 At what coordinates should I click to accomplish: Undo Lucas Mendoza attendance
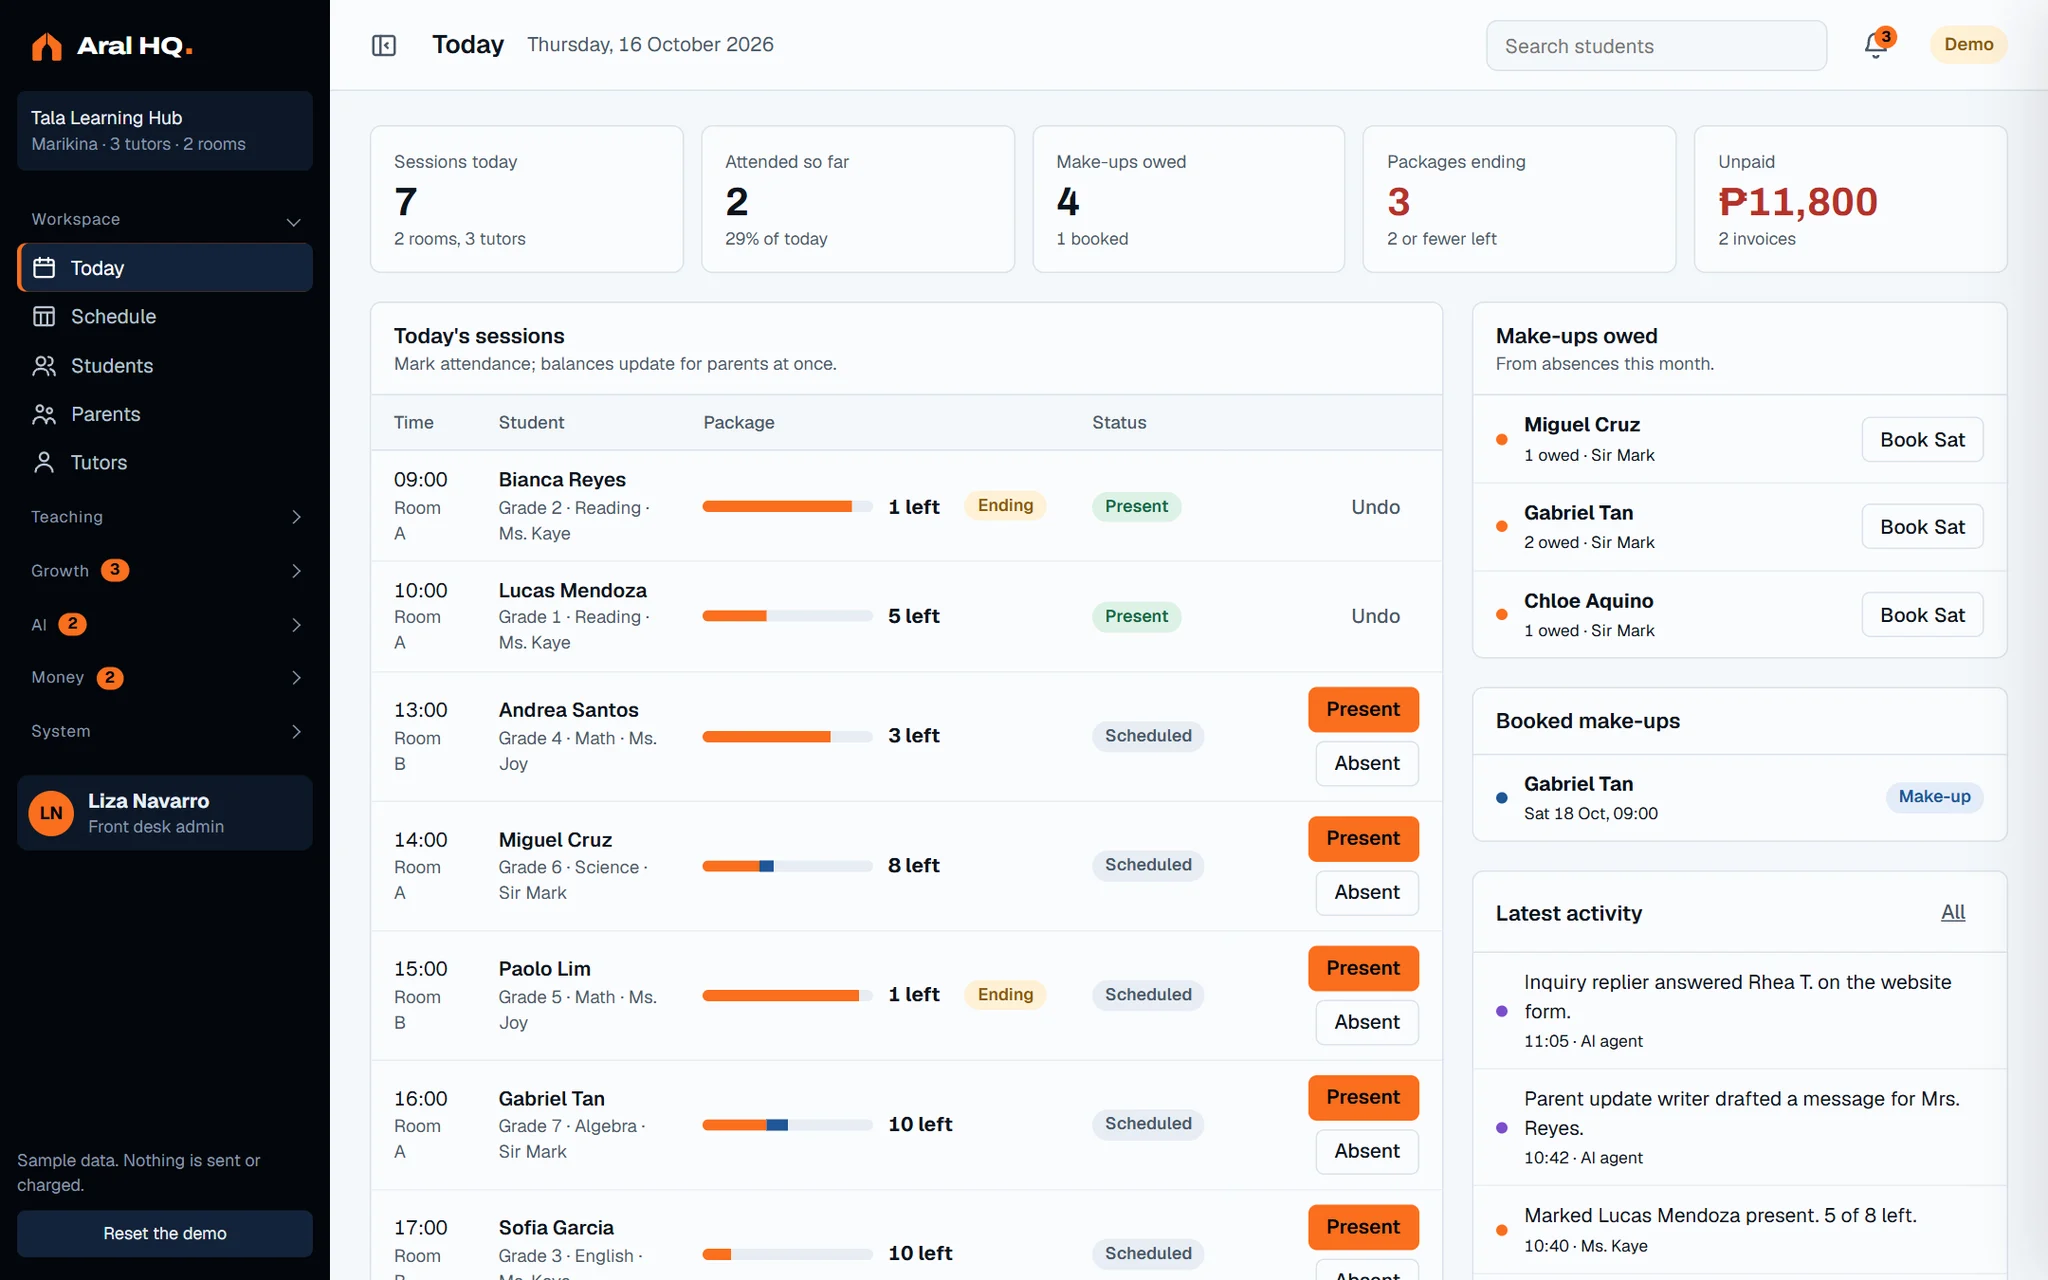click(1375, 616)
